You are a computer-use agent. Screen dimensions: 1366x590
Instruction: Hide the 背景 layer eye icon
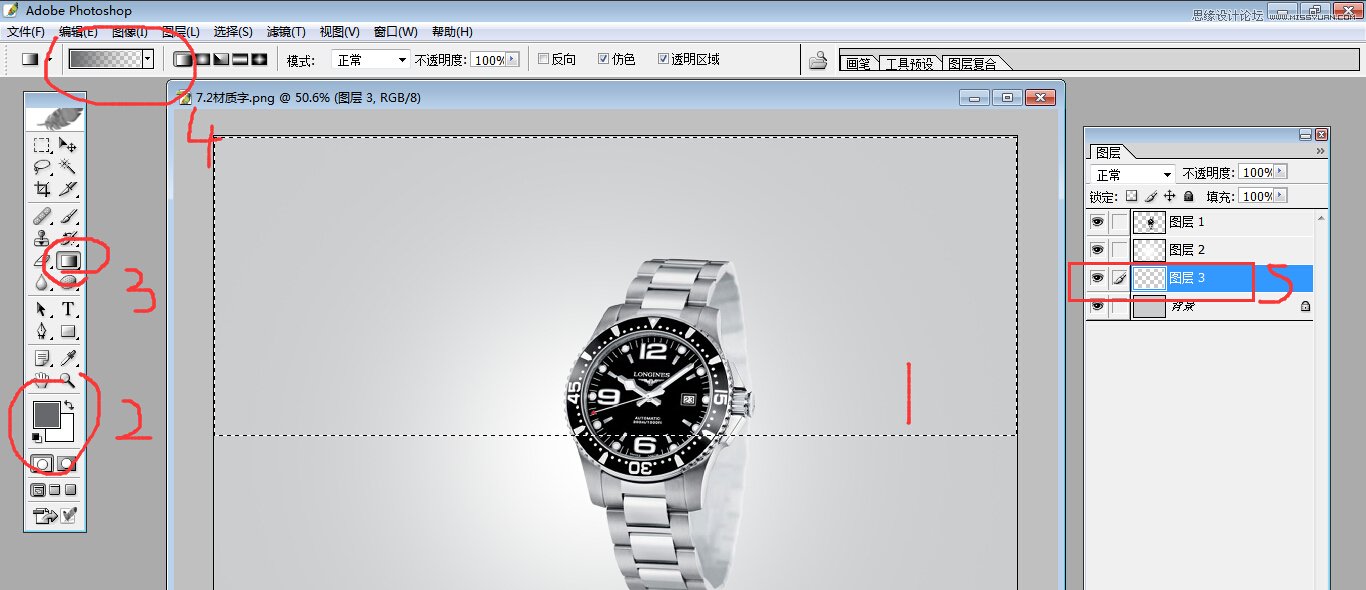(1097, 307)
